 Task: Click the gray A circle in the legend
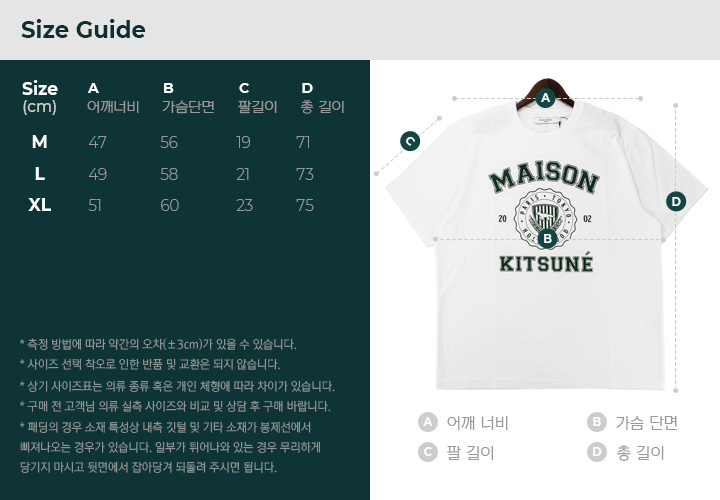pyautogui.click(x=427, y=422)
